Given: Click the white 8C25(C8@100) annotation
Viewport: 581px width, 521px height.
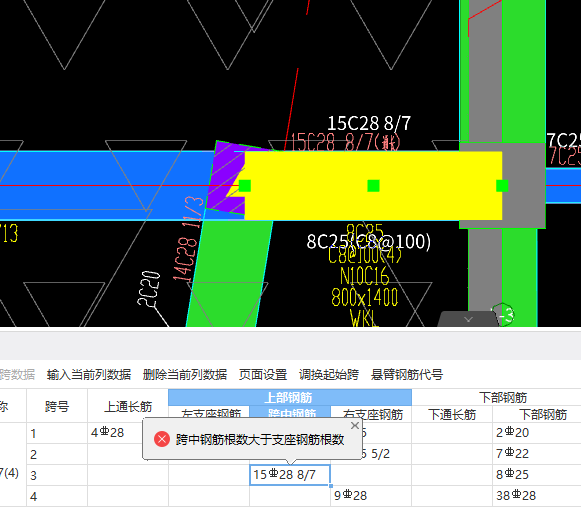Looking at the screenshot, I should pos(369,242).
